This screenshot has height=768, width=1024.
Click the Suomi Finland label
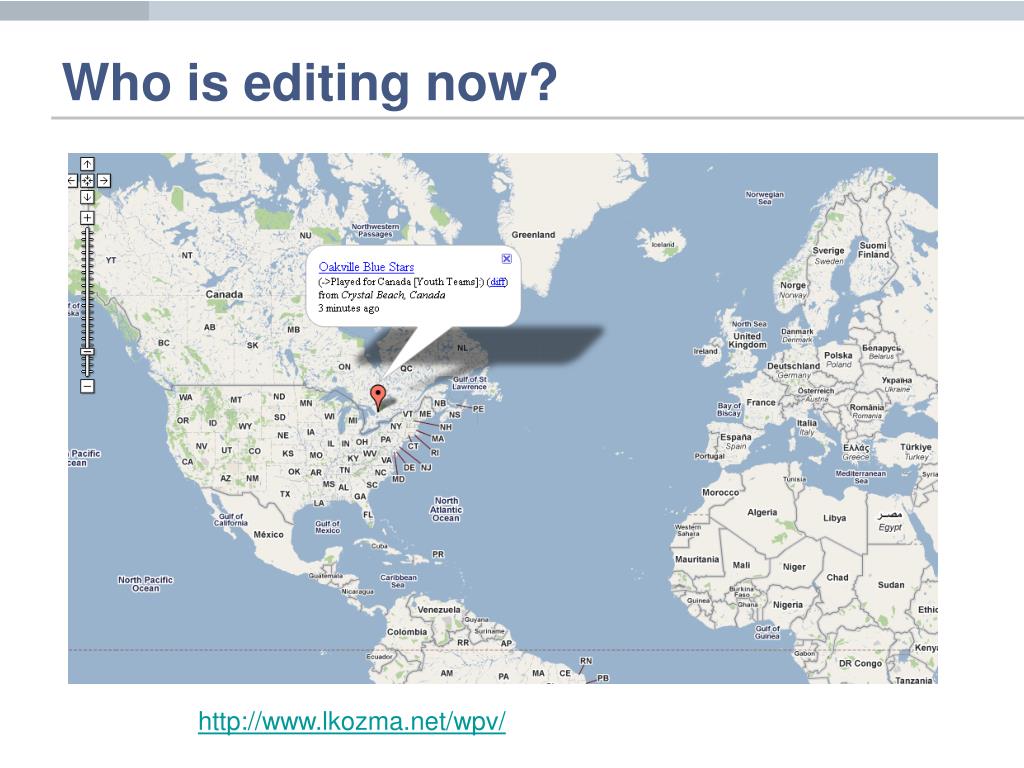pyautogui.click(x=873, y=250)
